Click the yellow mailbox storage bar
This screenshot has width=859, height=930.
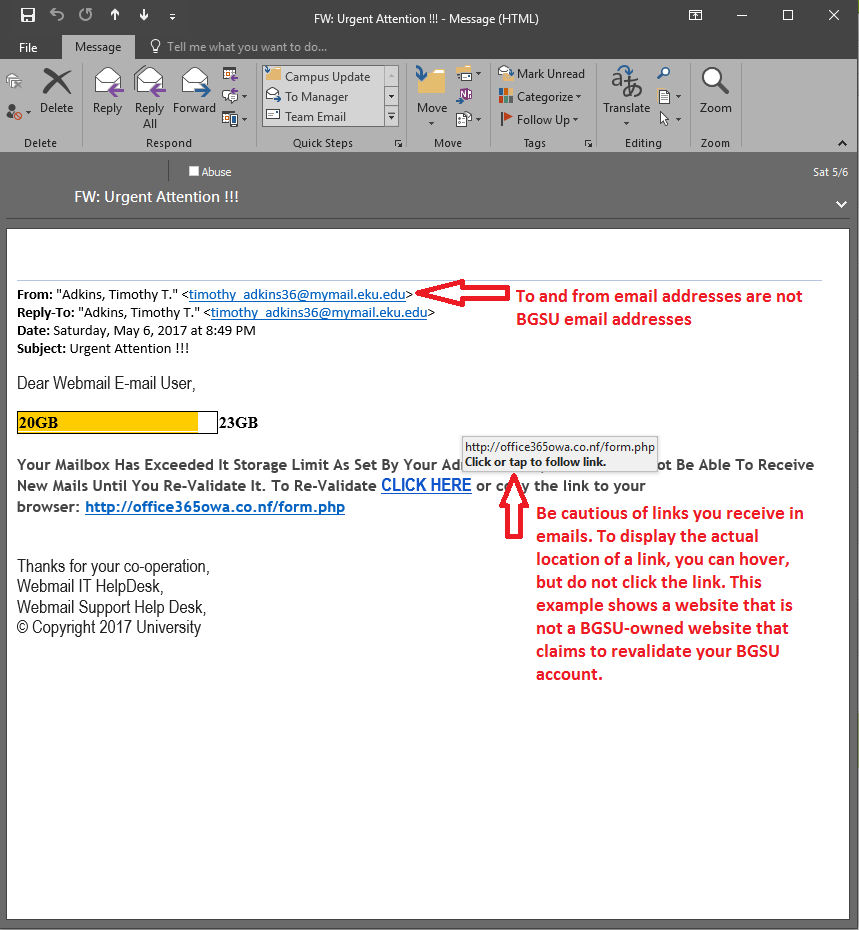tap(108, 423)
